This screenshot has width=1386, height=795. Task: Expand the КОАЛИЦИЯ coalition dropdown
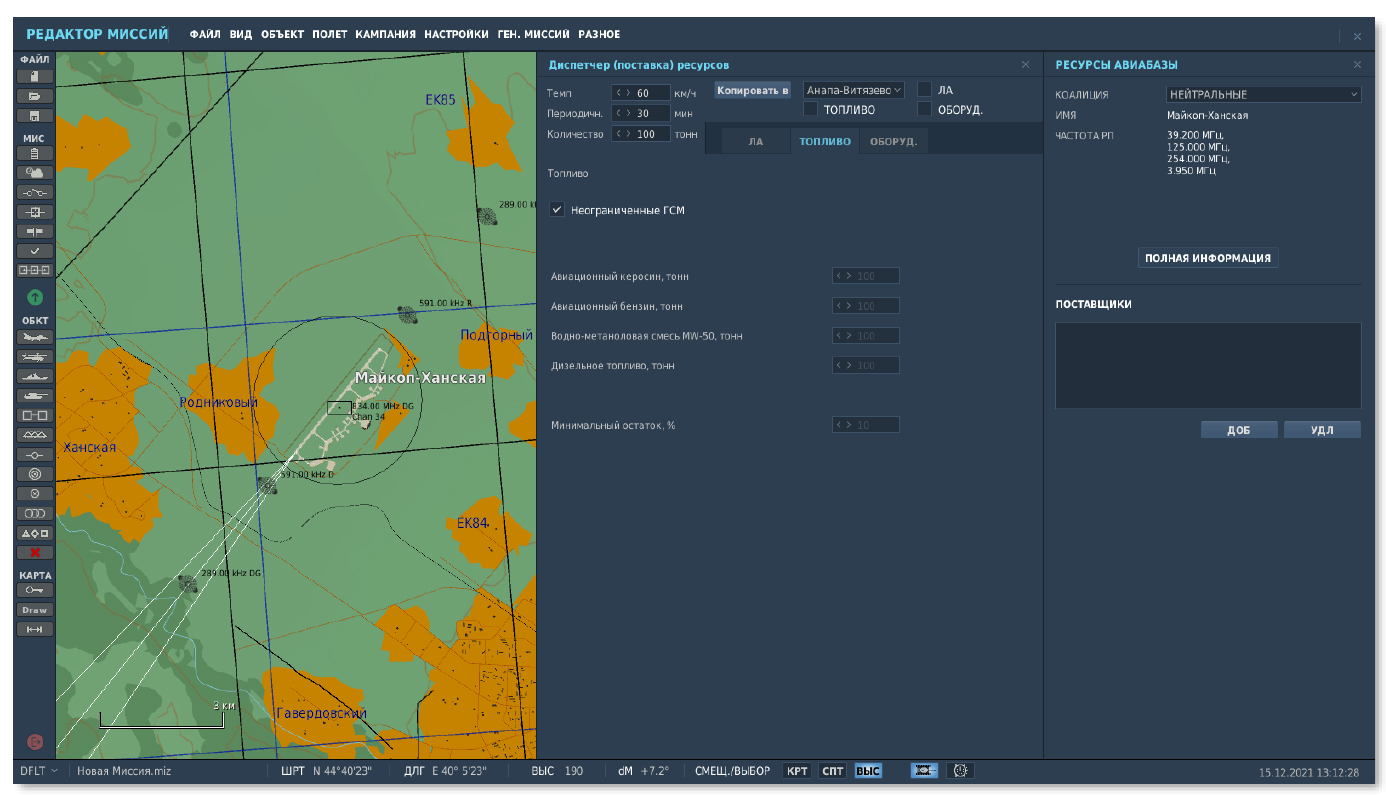pyautogui.click(x=1263, y=95)
